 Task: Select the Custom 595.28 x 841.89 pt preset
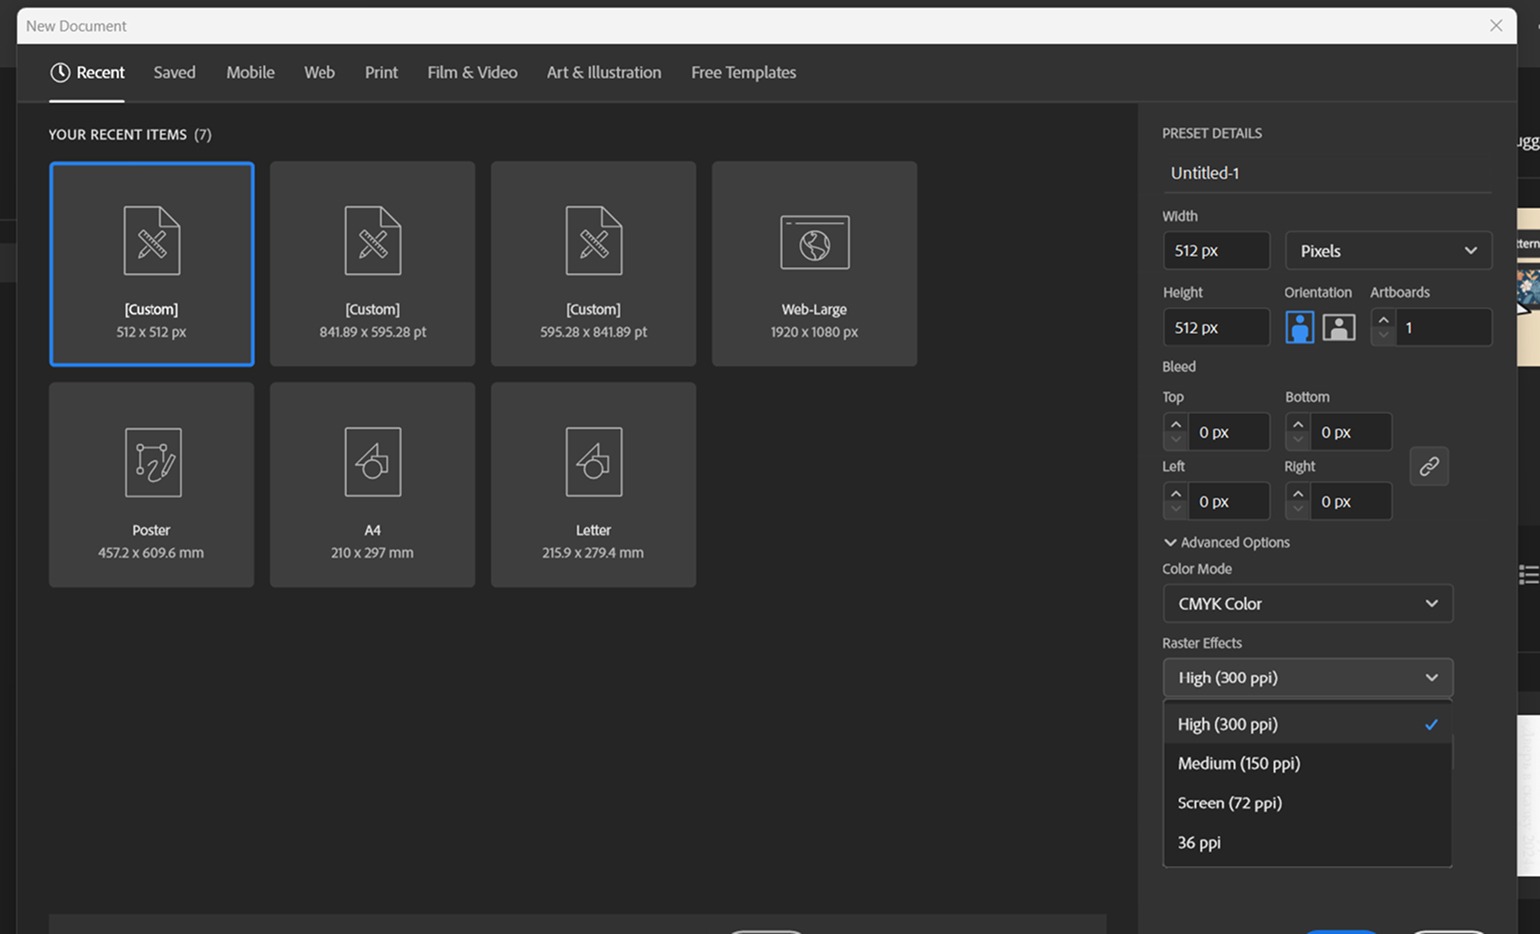click(593, 264)
